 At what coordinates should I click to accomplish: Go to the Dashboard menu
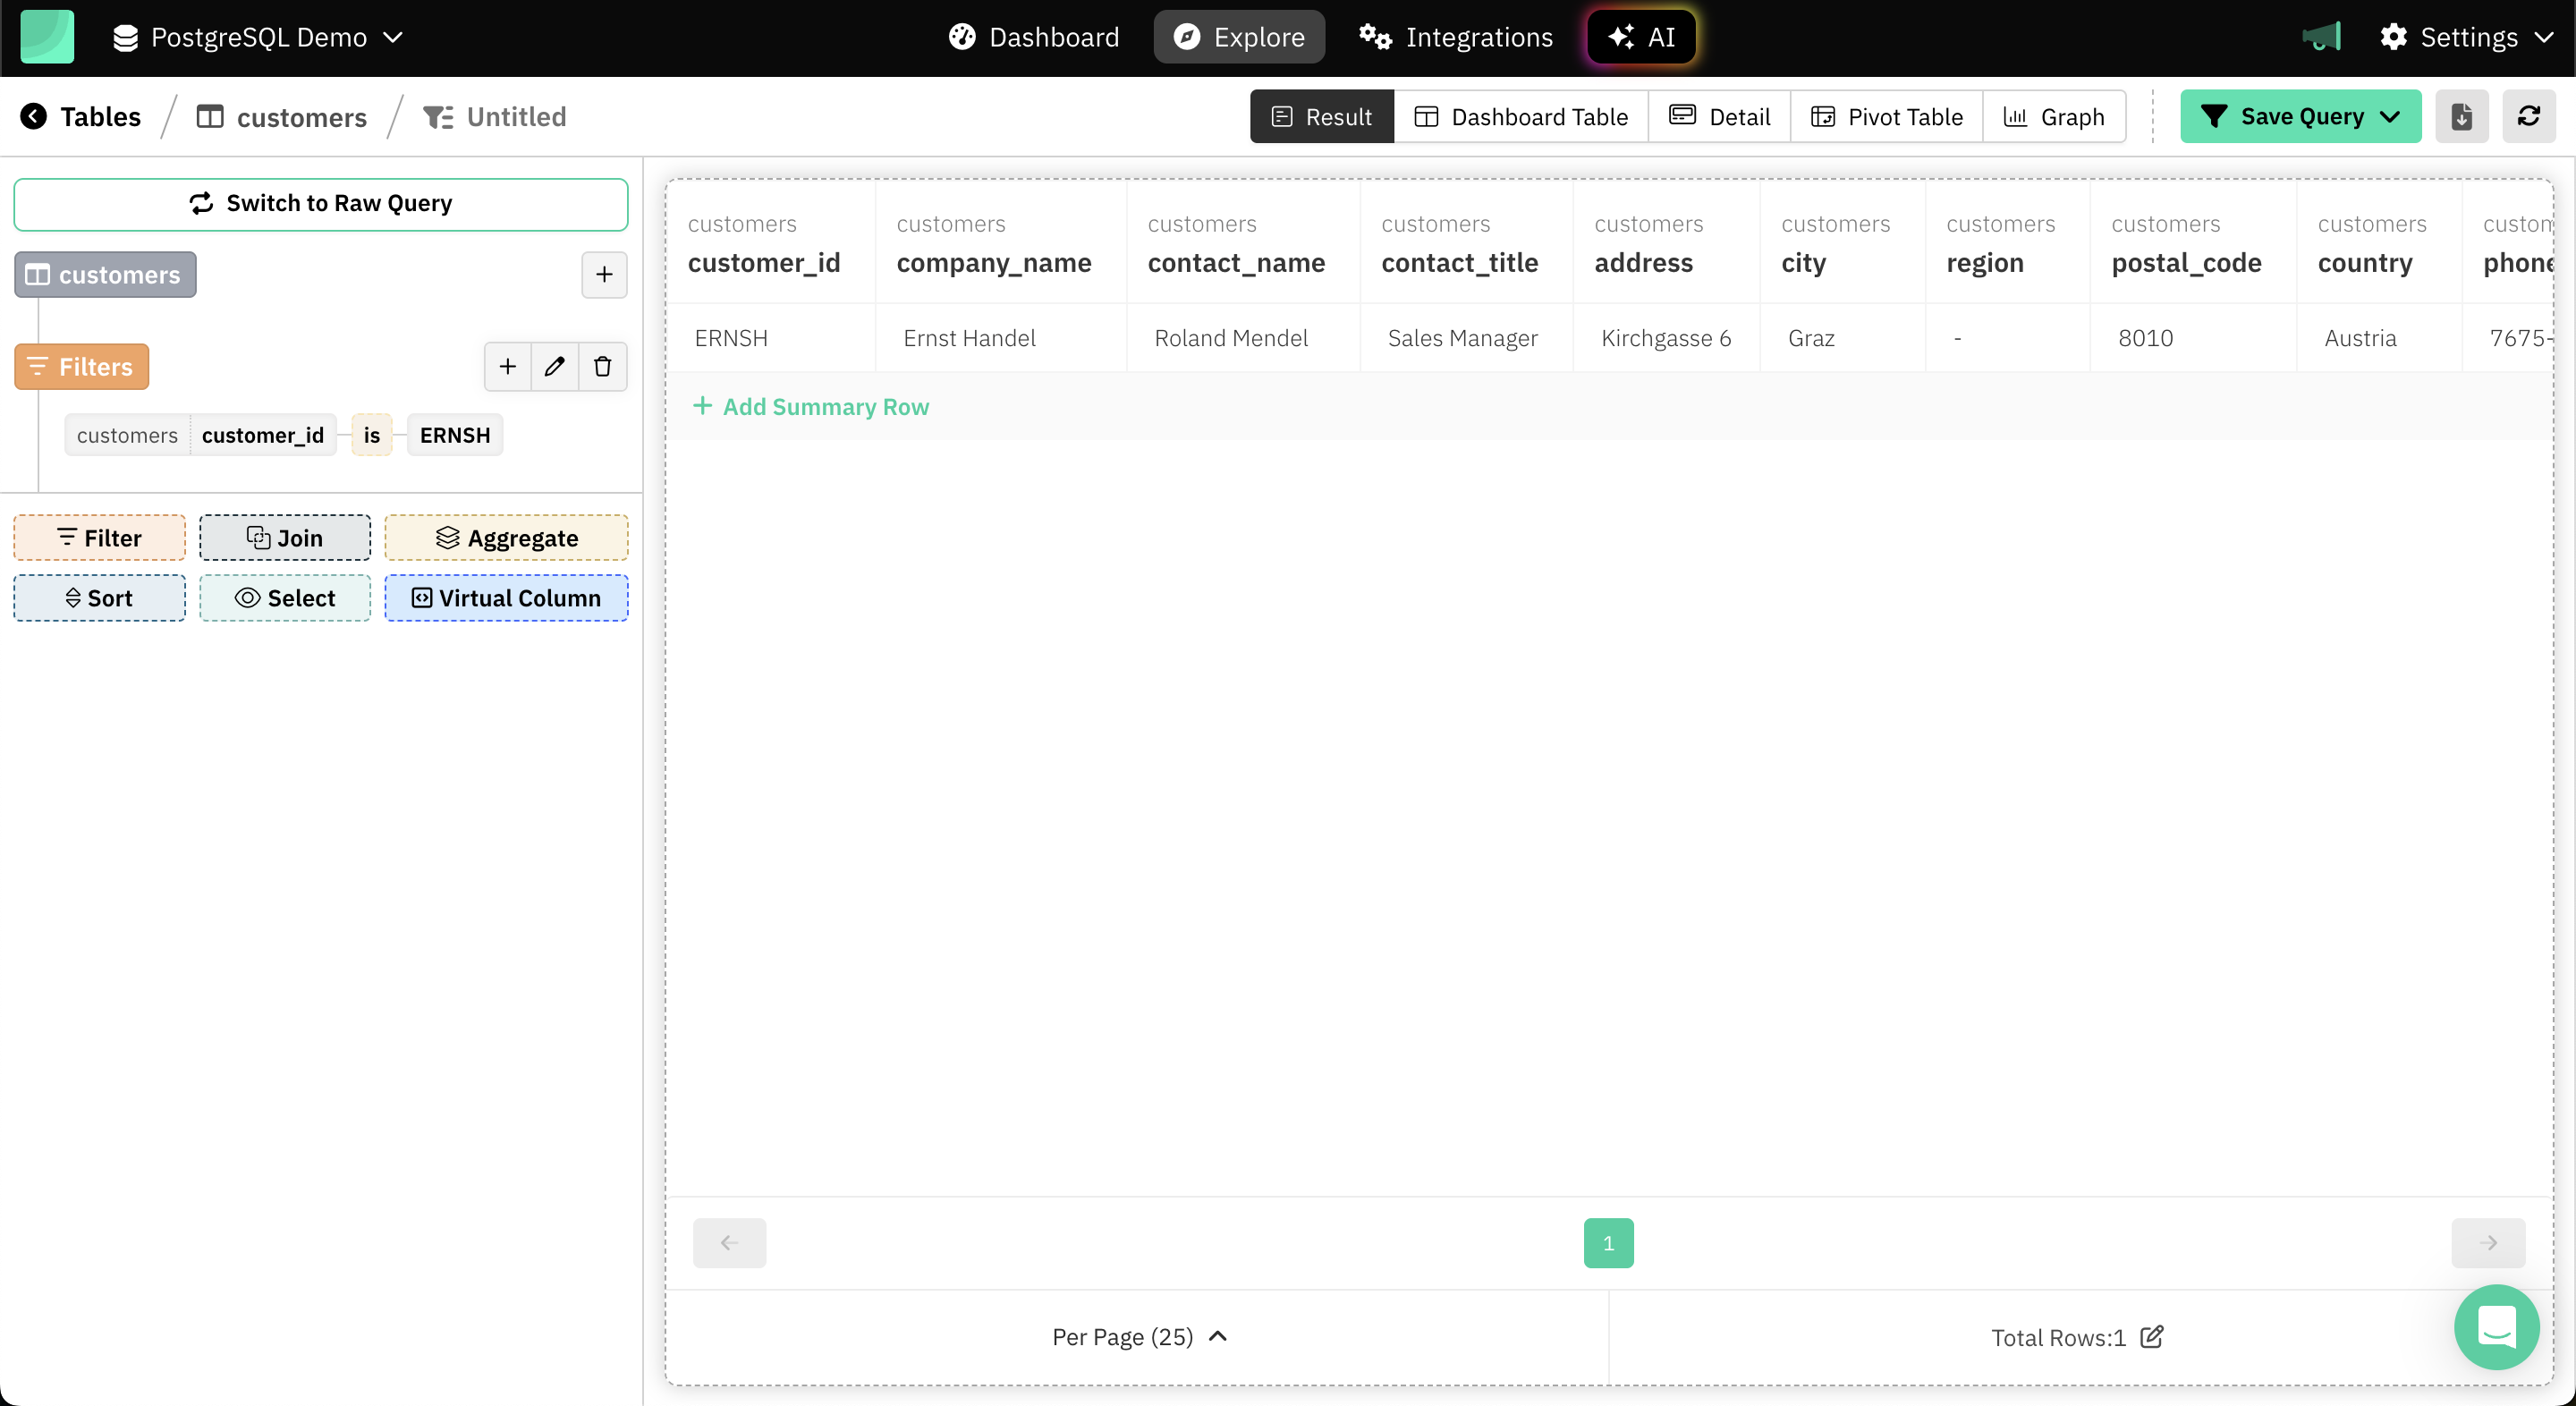click(1033, 37)
